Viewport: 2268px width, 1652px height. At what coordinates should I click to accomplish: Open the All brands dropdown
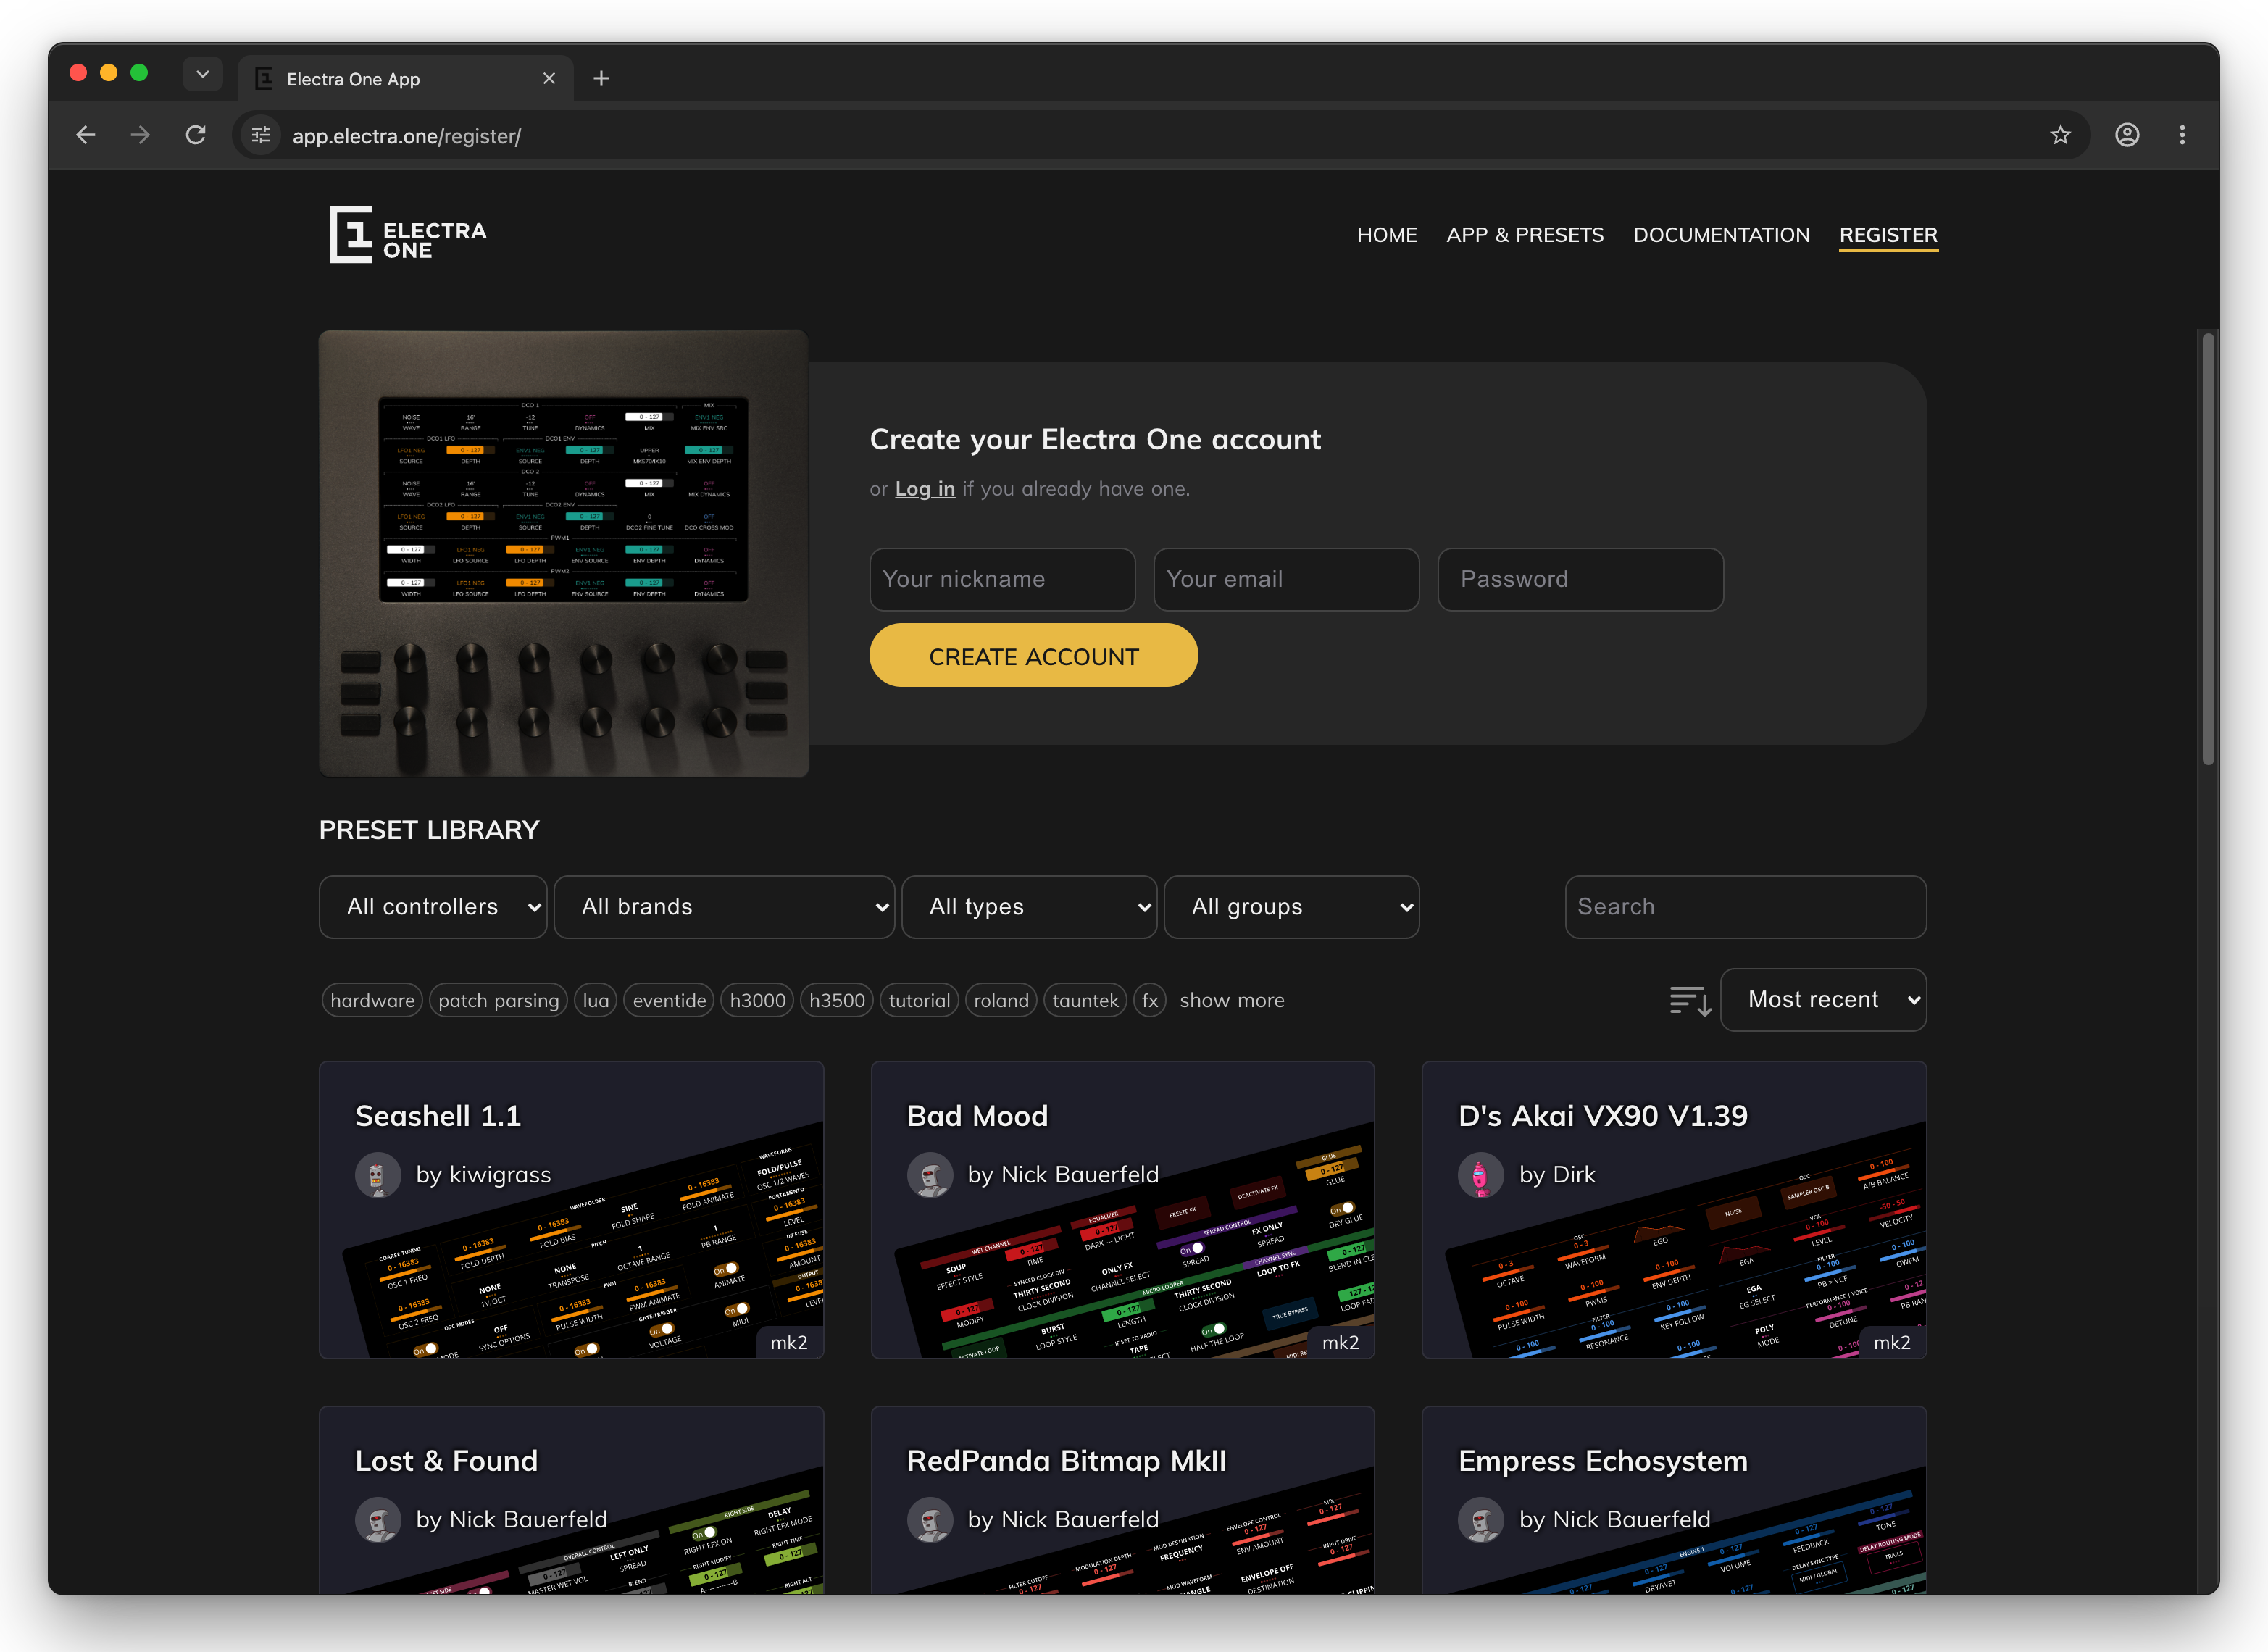pyautogui.click(x=724, y=907)
